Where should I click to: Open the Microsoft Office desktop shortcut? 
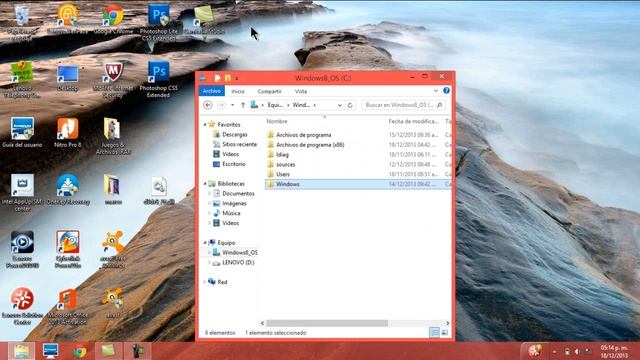coord(68,306)
